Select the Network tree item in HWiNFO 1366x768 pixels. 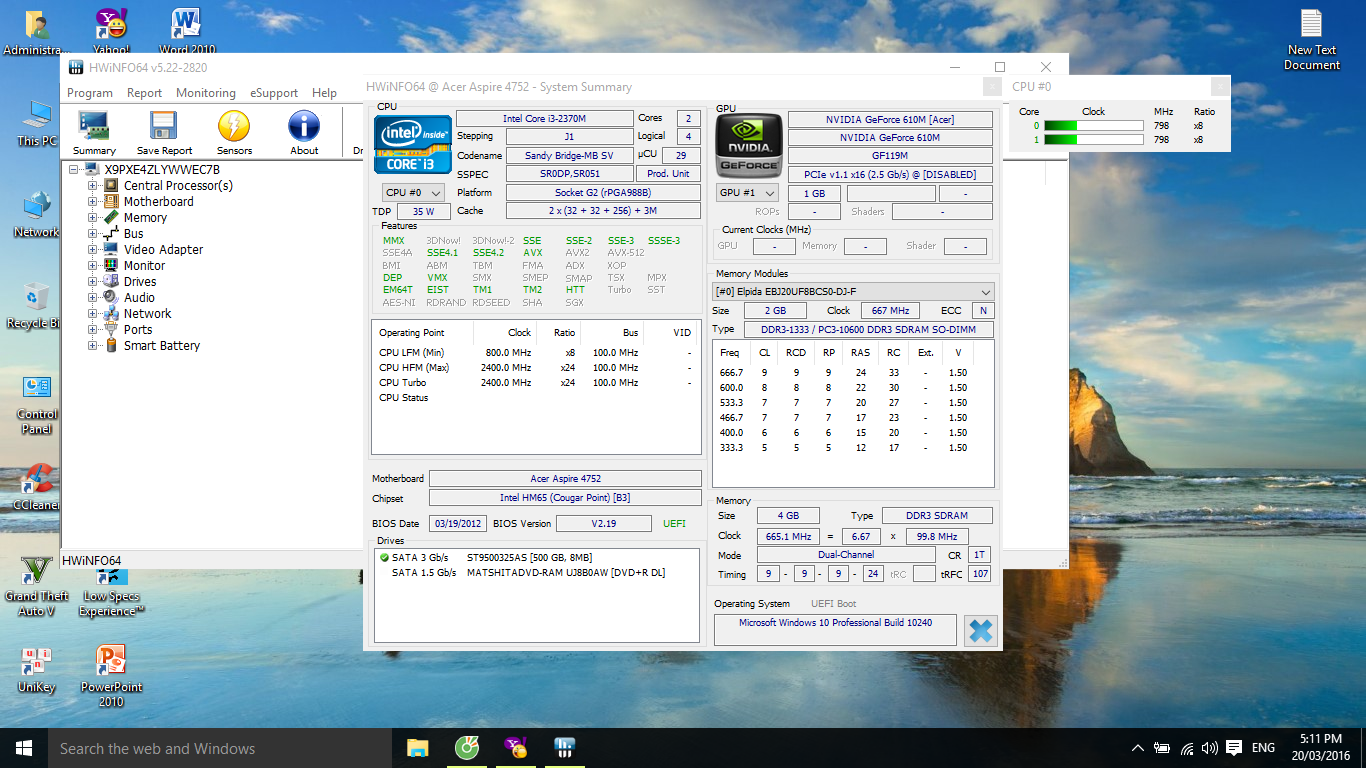click(148, 314)
